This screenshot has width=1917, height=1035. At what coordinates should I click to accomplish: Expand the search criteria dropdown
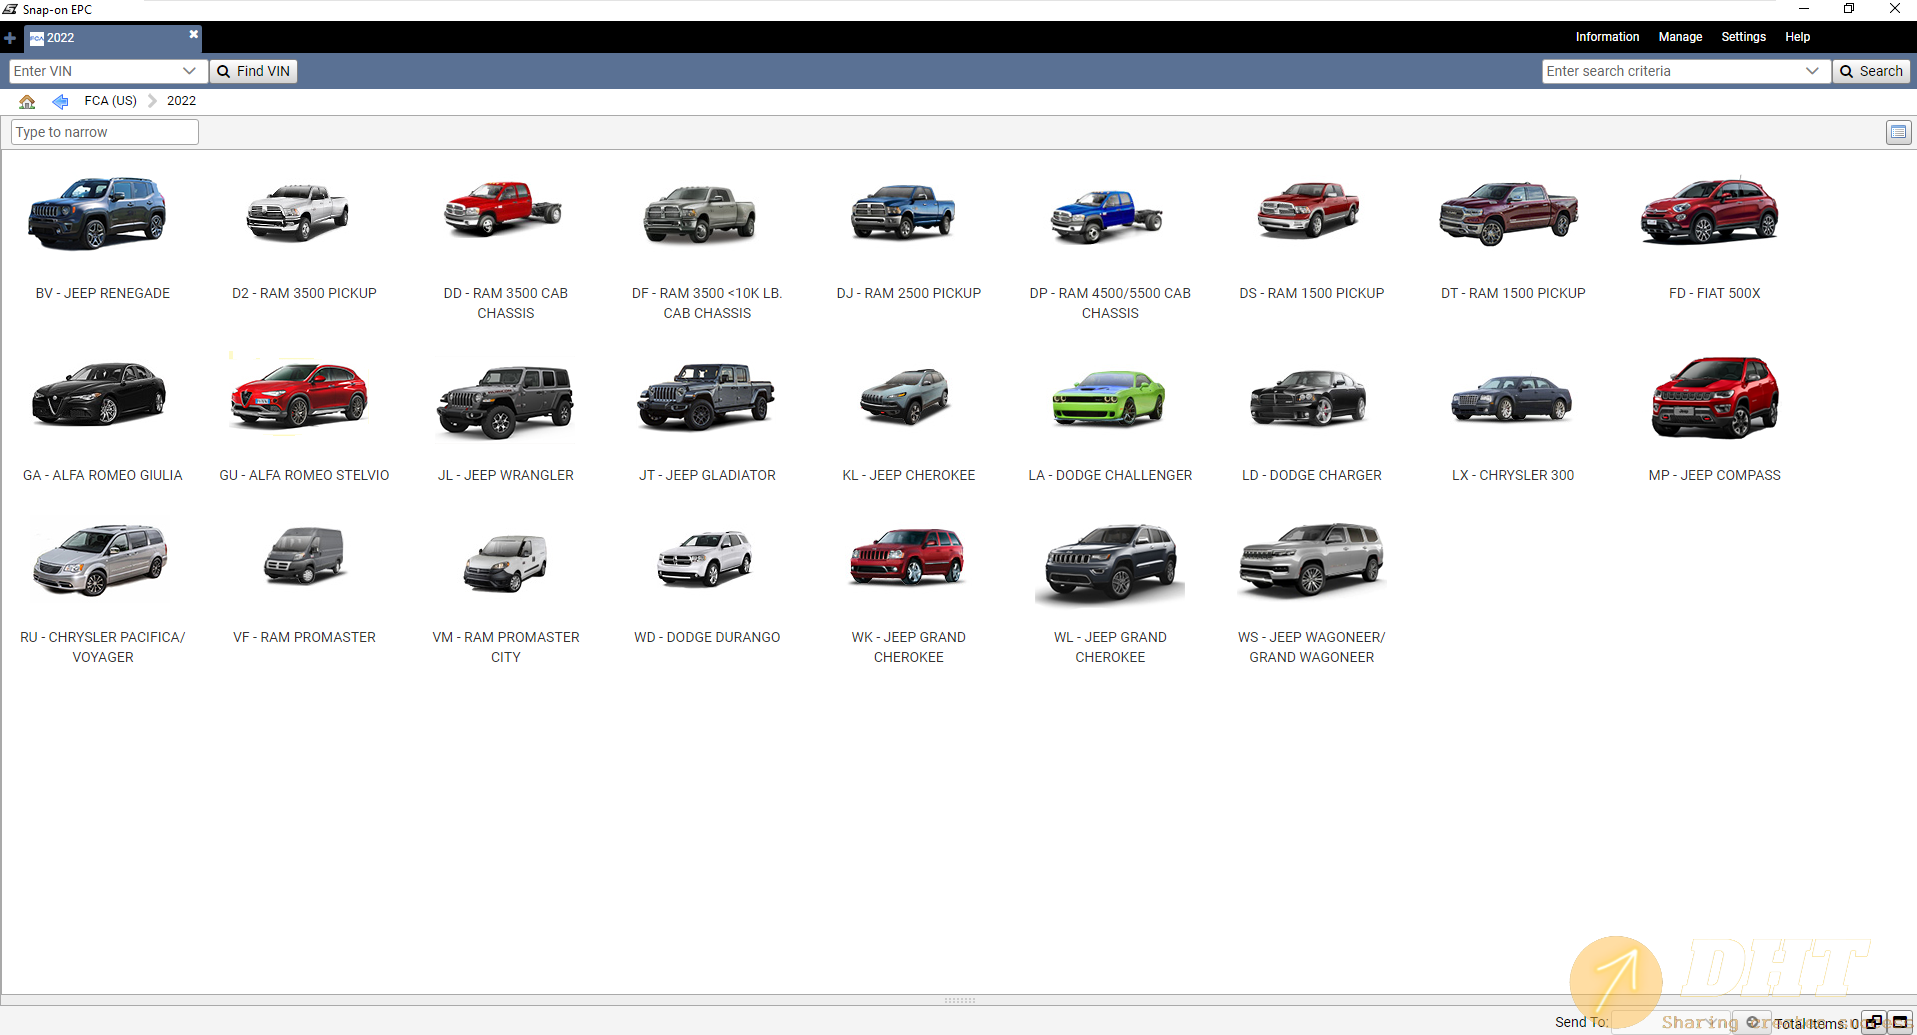click(x=1811, y=71)
